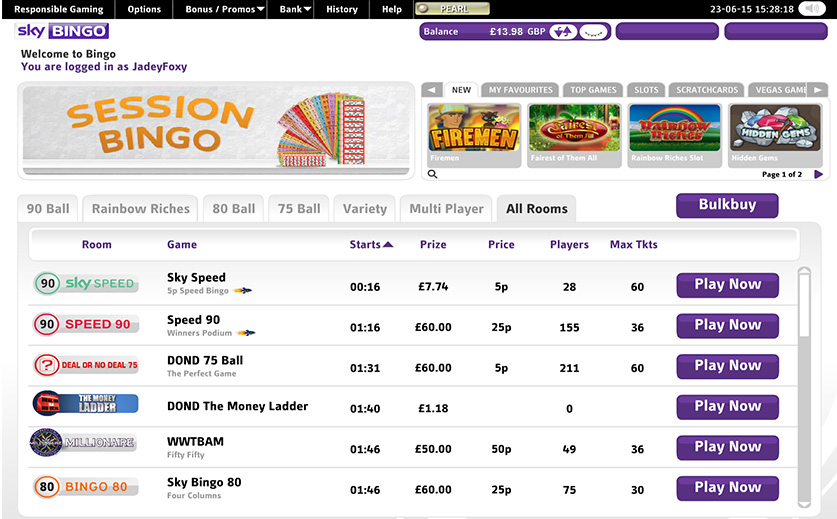Click the scrollbar down arrow in room list
The image size is (837, 519).
click(804, 504)
